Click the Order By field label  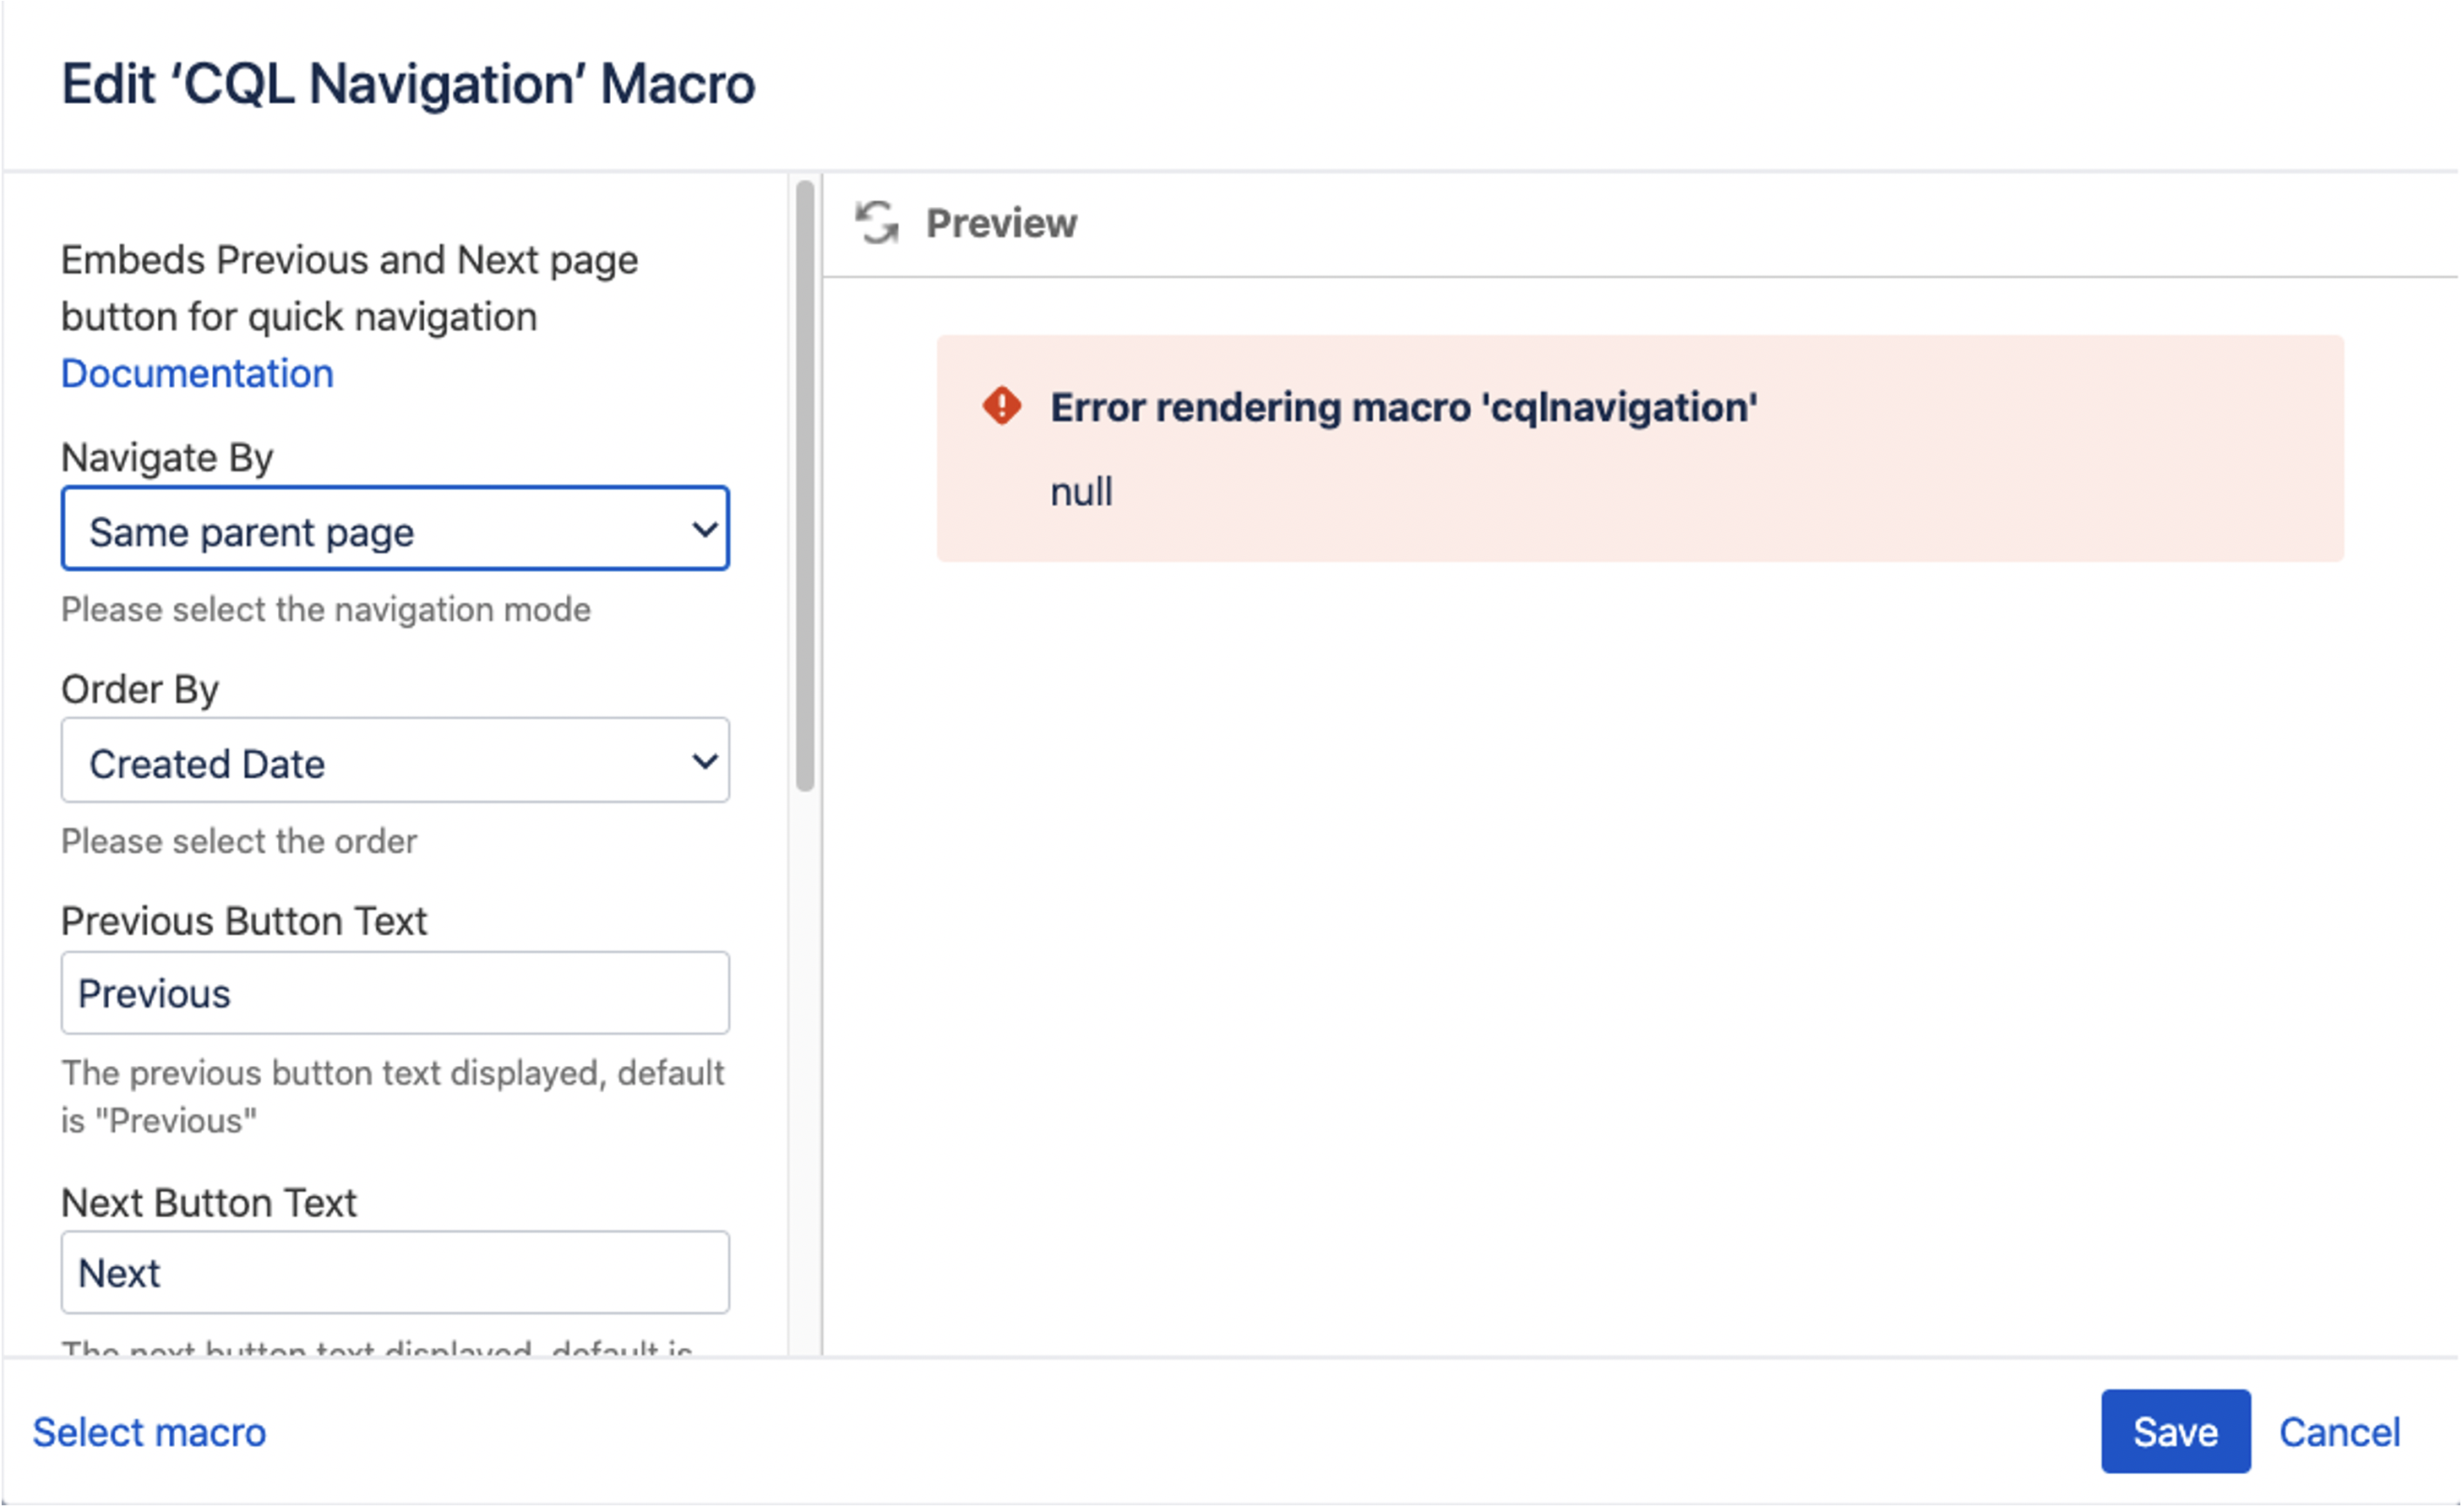pyautogui.click(x=140, y=690)
